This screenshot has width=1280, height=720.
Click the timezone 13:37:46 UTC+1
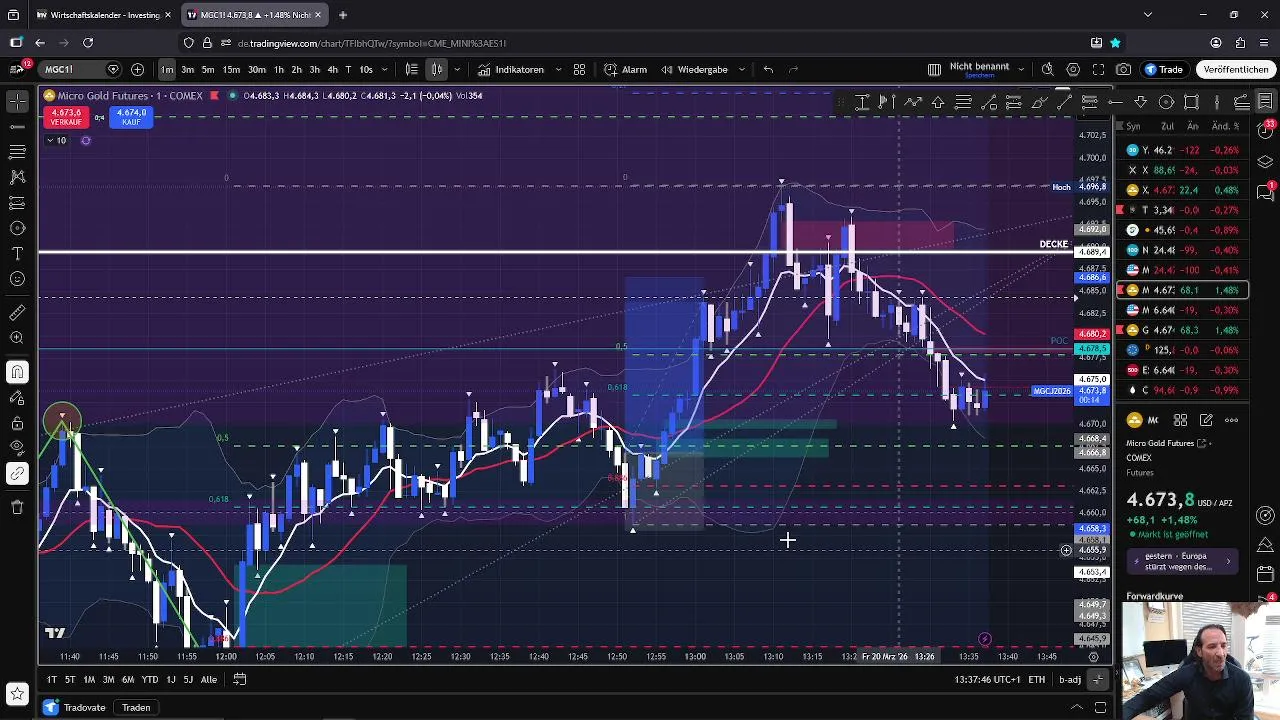point(987,680)
